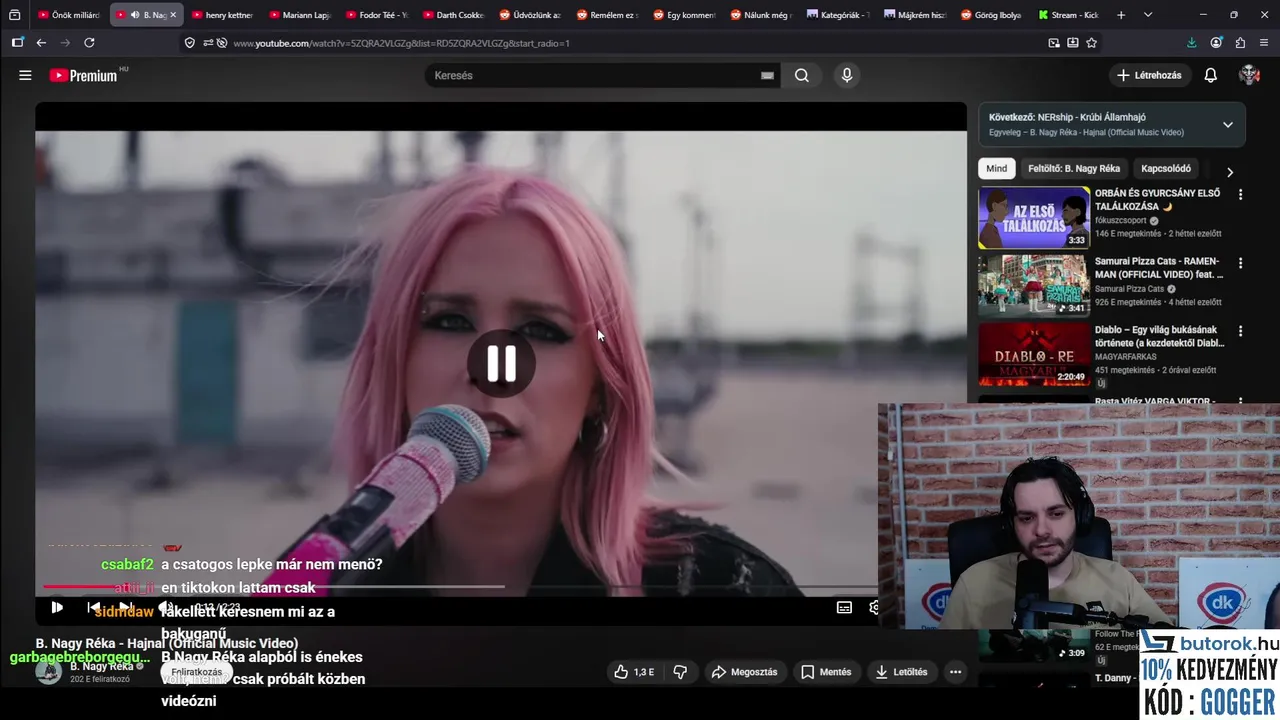Image resolution: width=1280 pixels, height=720 pixels.
Task: Bookmark this page with star icon
Action: tap(1091, 43)
